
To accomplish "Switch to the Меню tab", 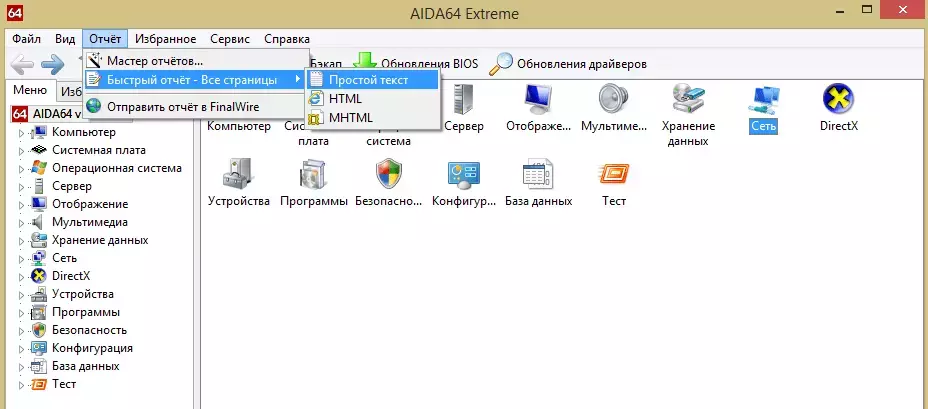I will pos(30,90).
